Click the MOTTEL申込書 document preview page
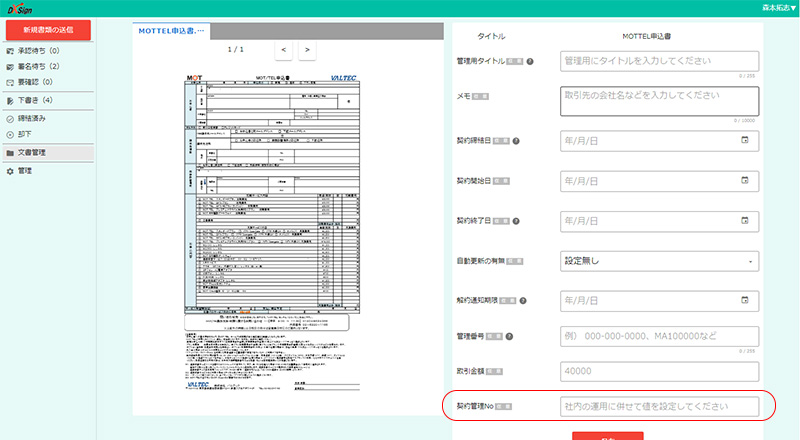 point(272,232)
